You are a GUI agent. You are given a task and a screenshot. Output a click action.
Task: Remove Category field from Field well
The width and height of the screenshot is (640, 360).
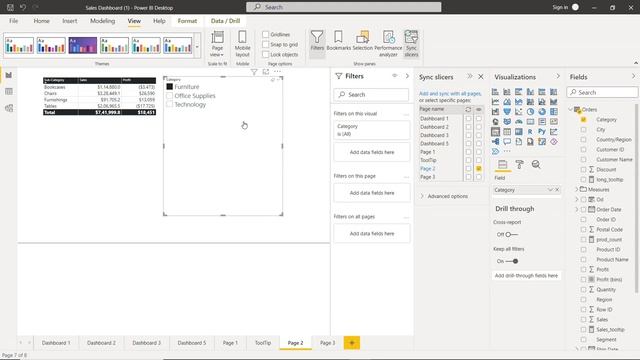(x=557, y=190)
